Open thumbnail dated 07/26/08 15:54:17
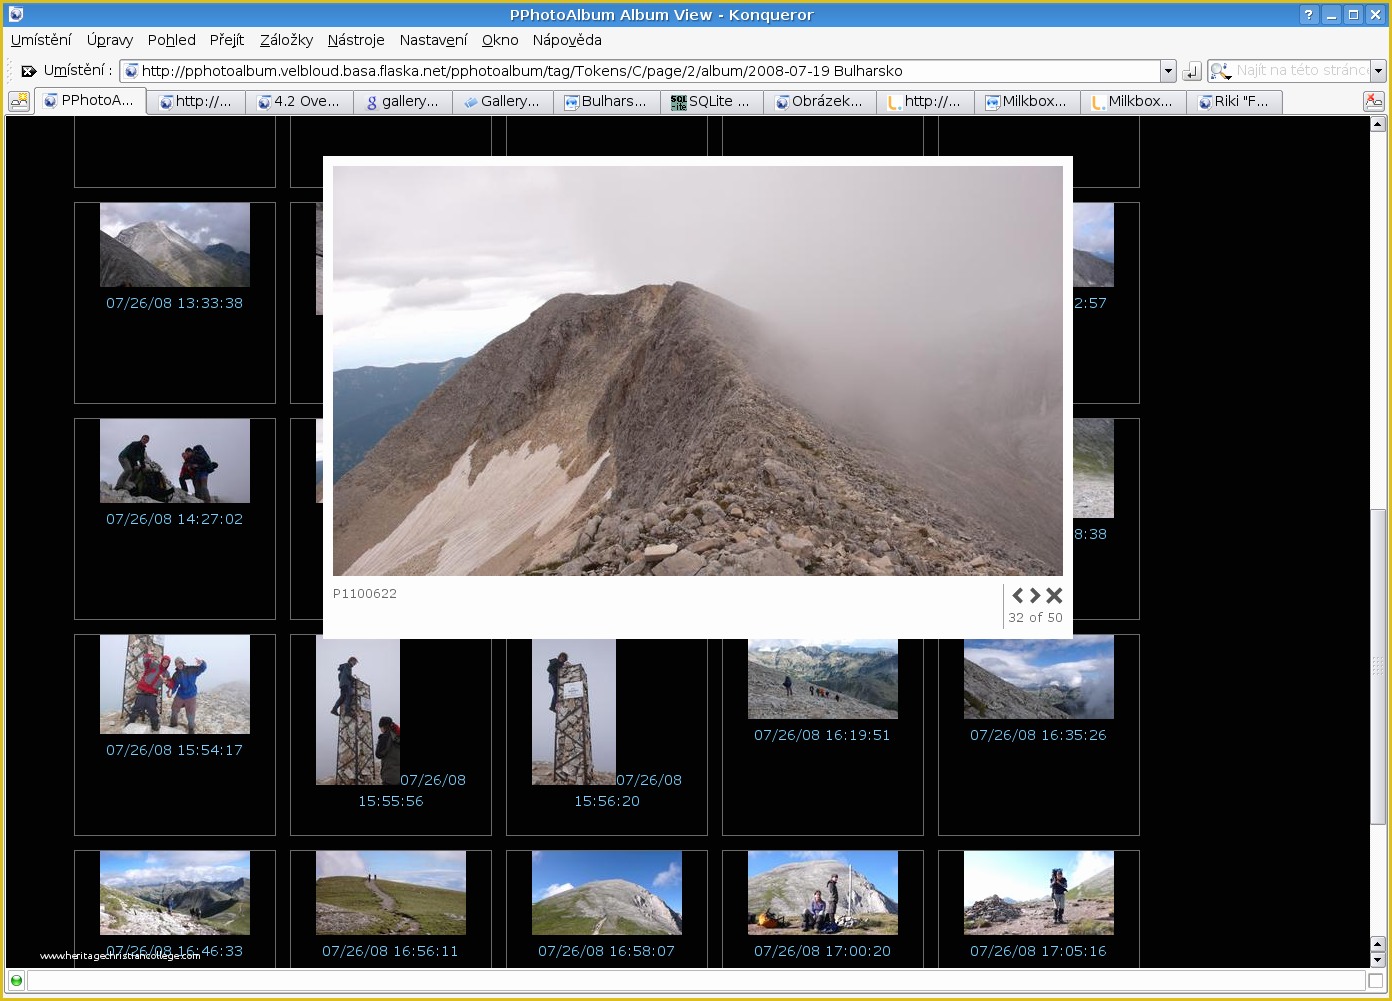Viewport: 1392px width, 1001px height. coord(175,685)
